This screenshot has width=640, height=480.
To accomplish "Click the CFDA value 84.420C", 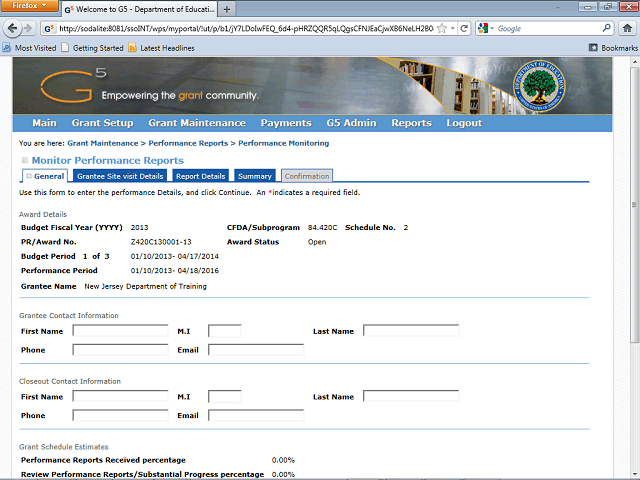I will [322, 228].
